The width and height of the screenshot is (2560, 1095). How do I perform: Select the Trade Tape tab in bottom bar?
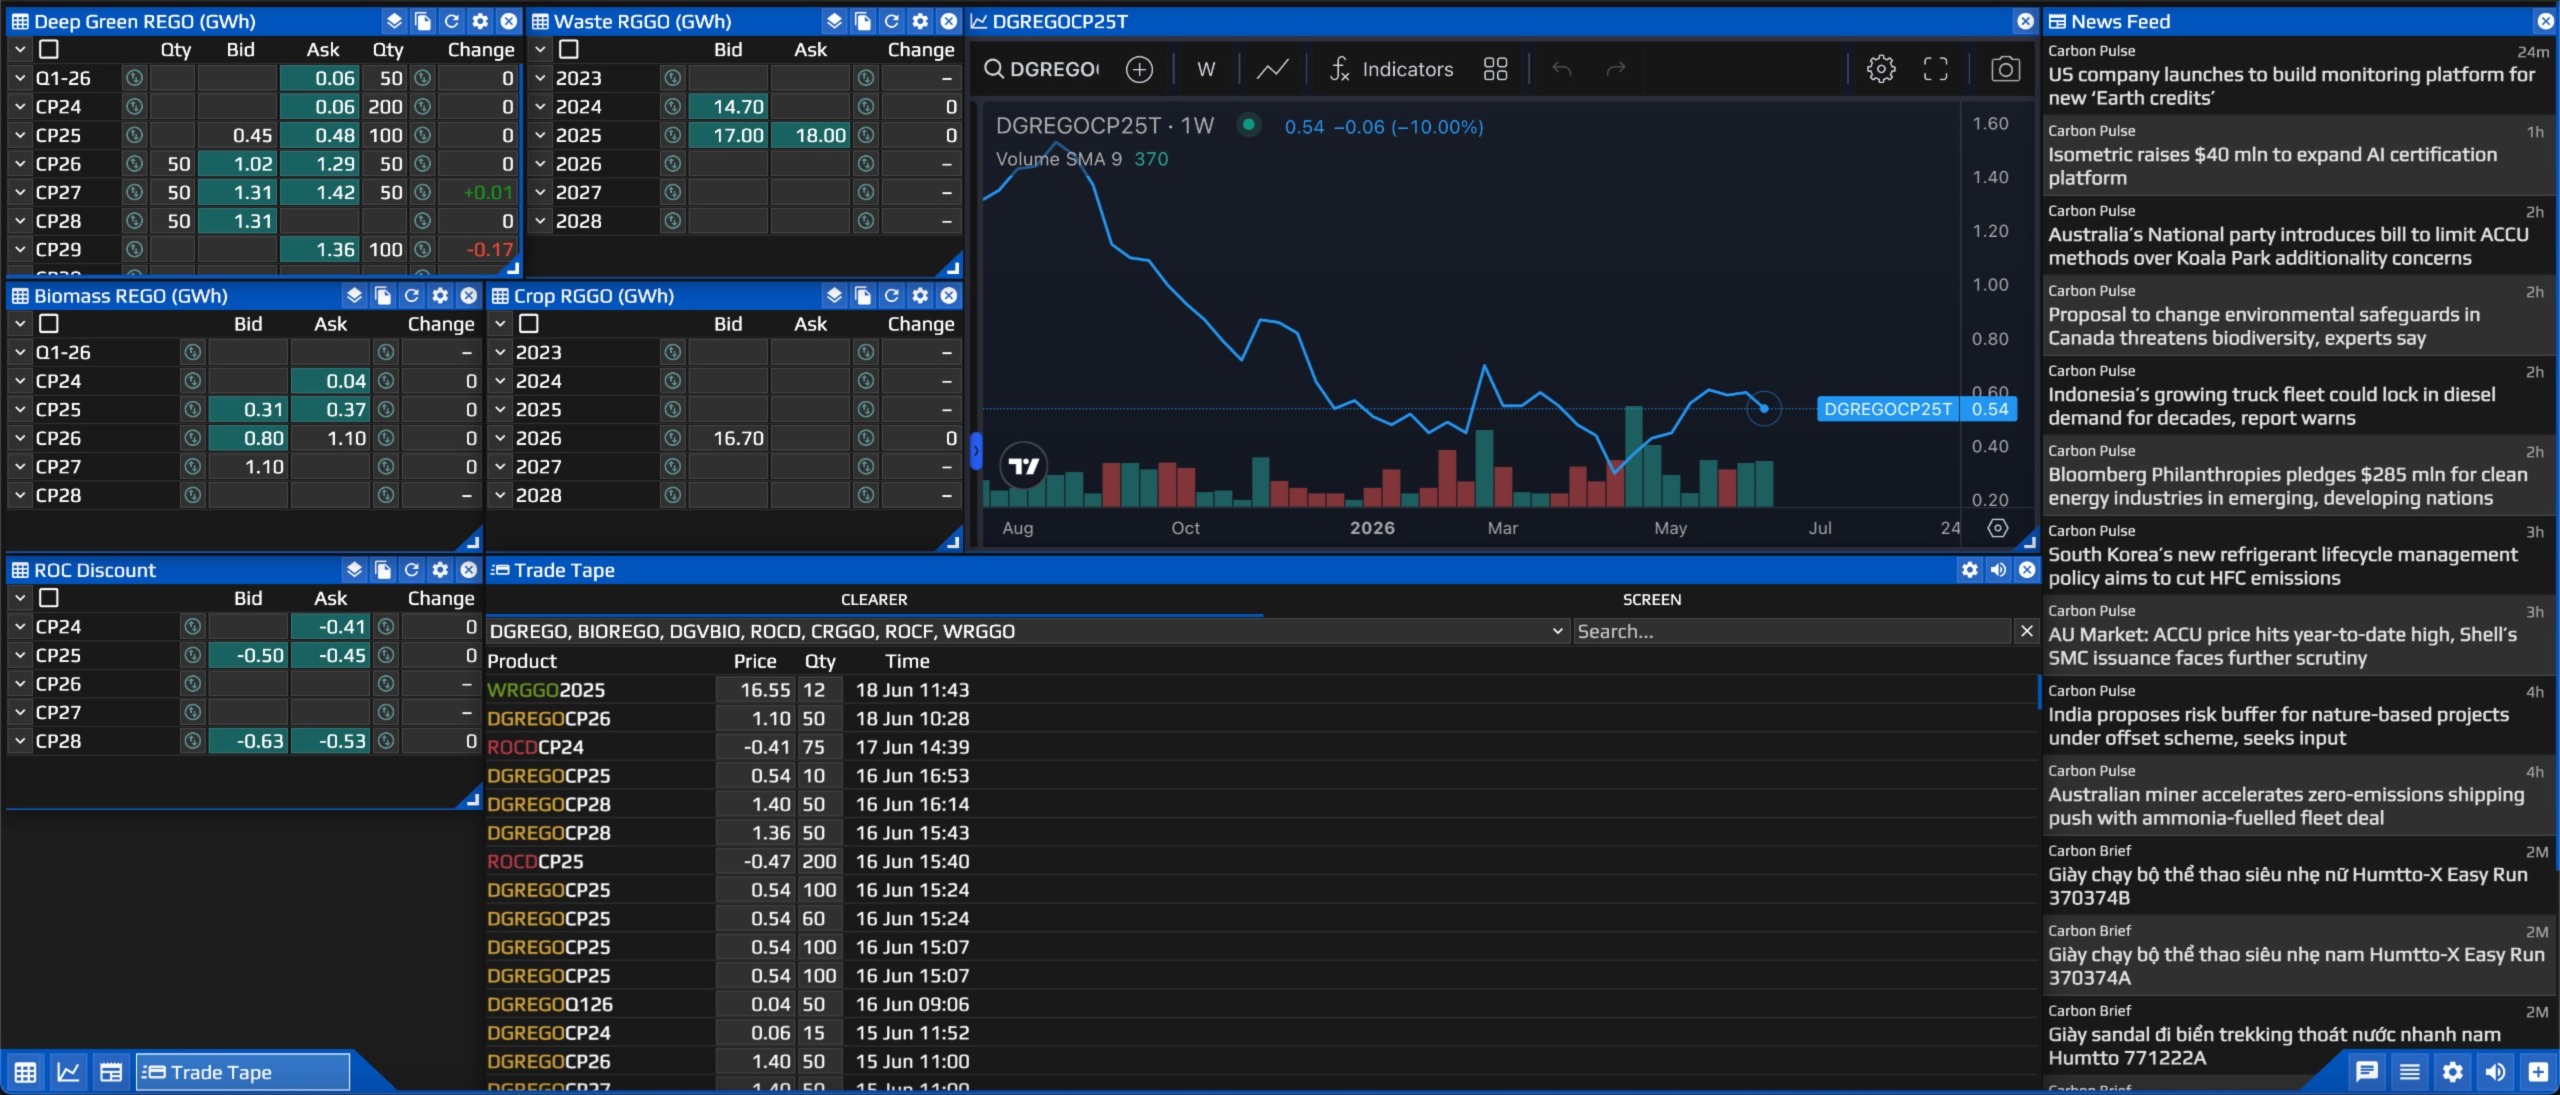click(x=243, y=1072)
